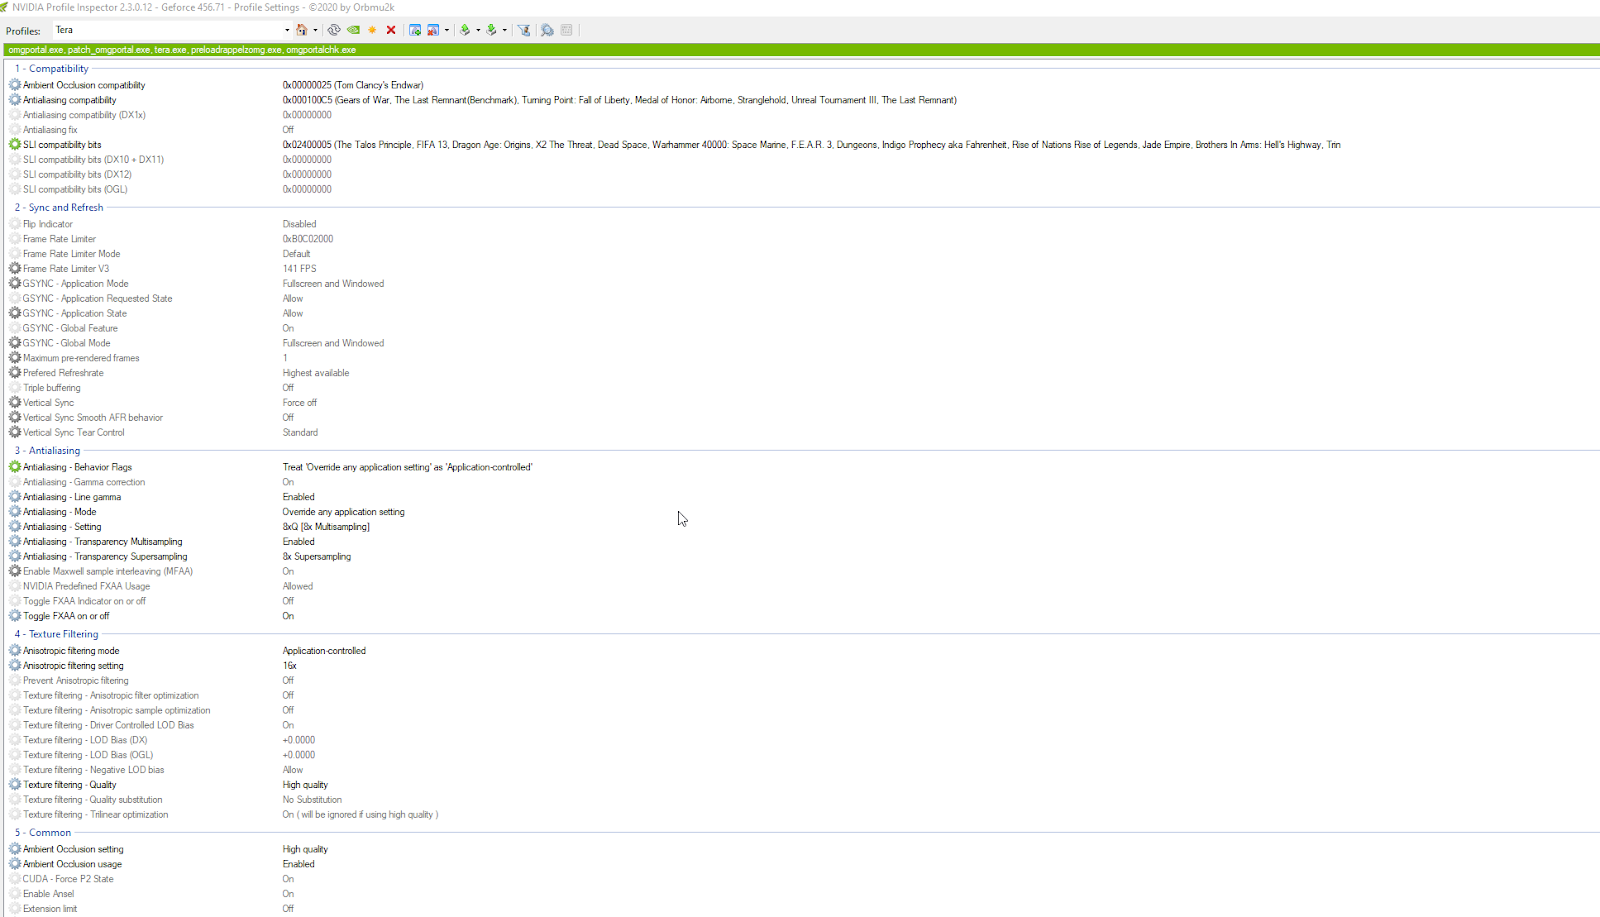1600x917 pixels.
Task: Select the 0x00000025 (Tom Clancy's Endwar) value
Action: (353, 85)
